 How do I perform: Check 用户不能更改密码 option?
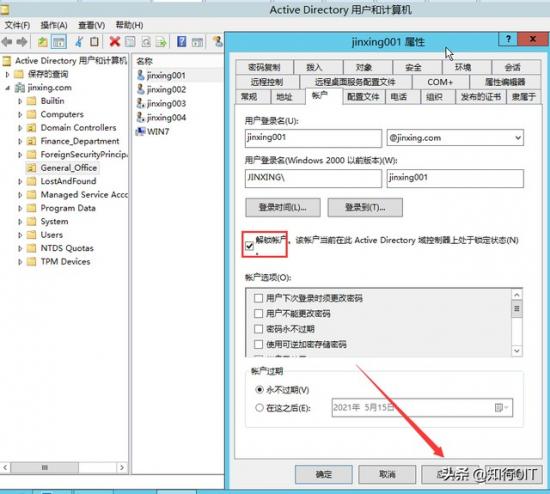258,313
